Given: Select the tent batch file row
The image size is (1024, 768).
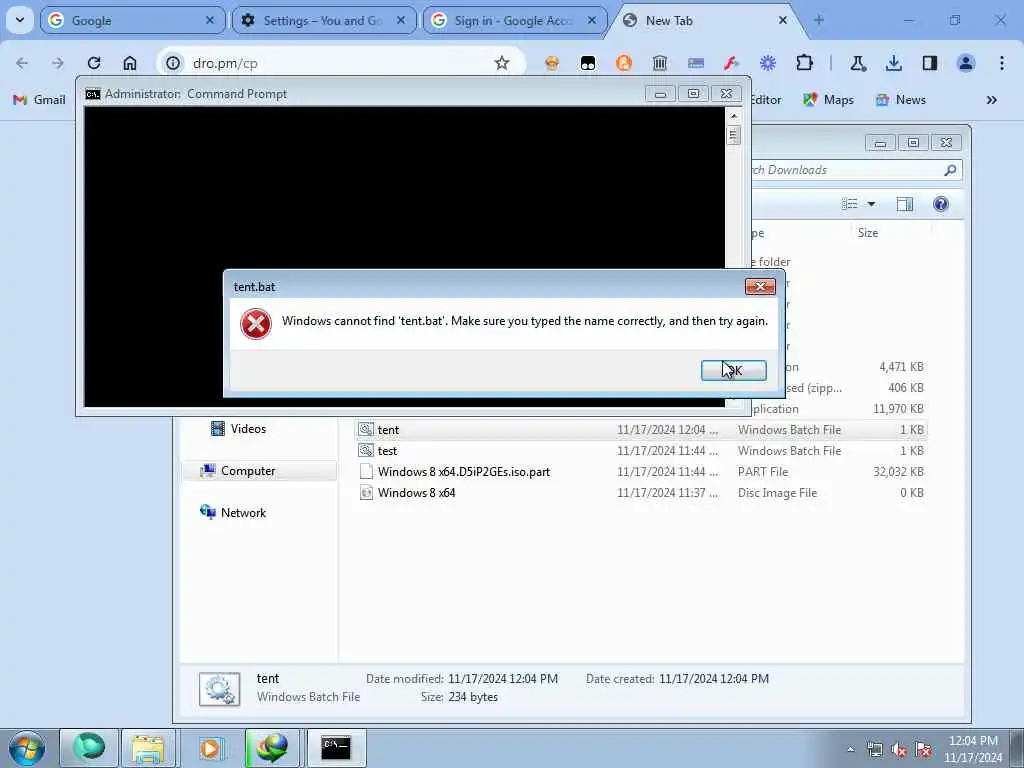Looking at the screenshot, I should pyautogui.click(x=641, y=430).
